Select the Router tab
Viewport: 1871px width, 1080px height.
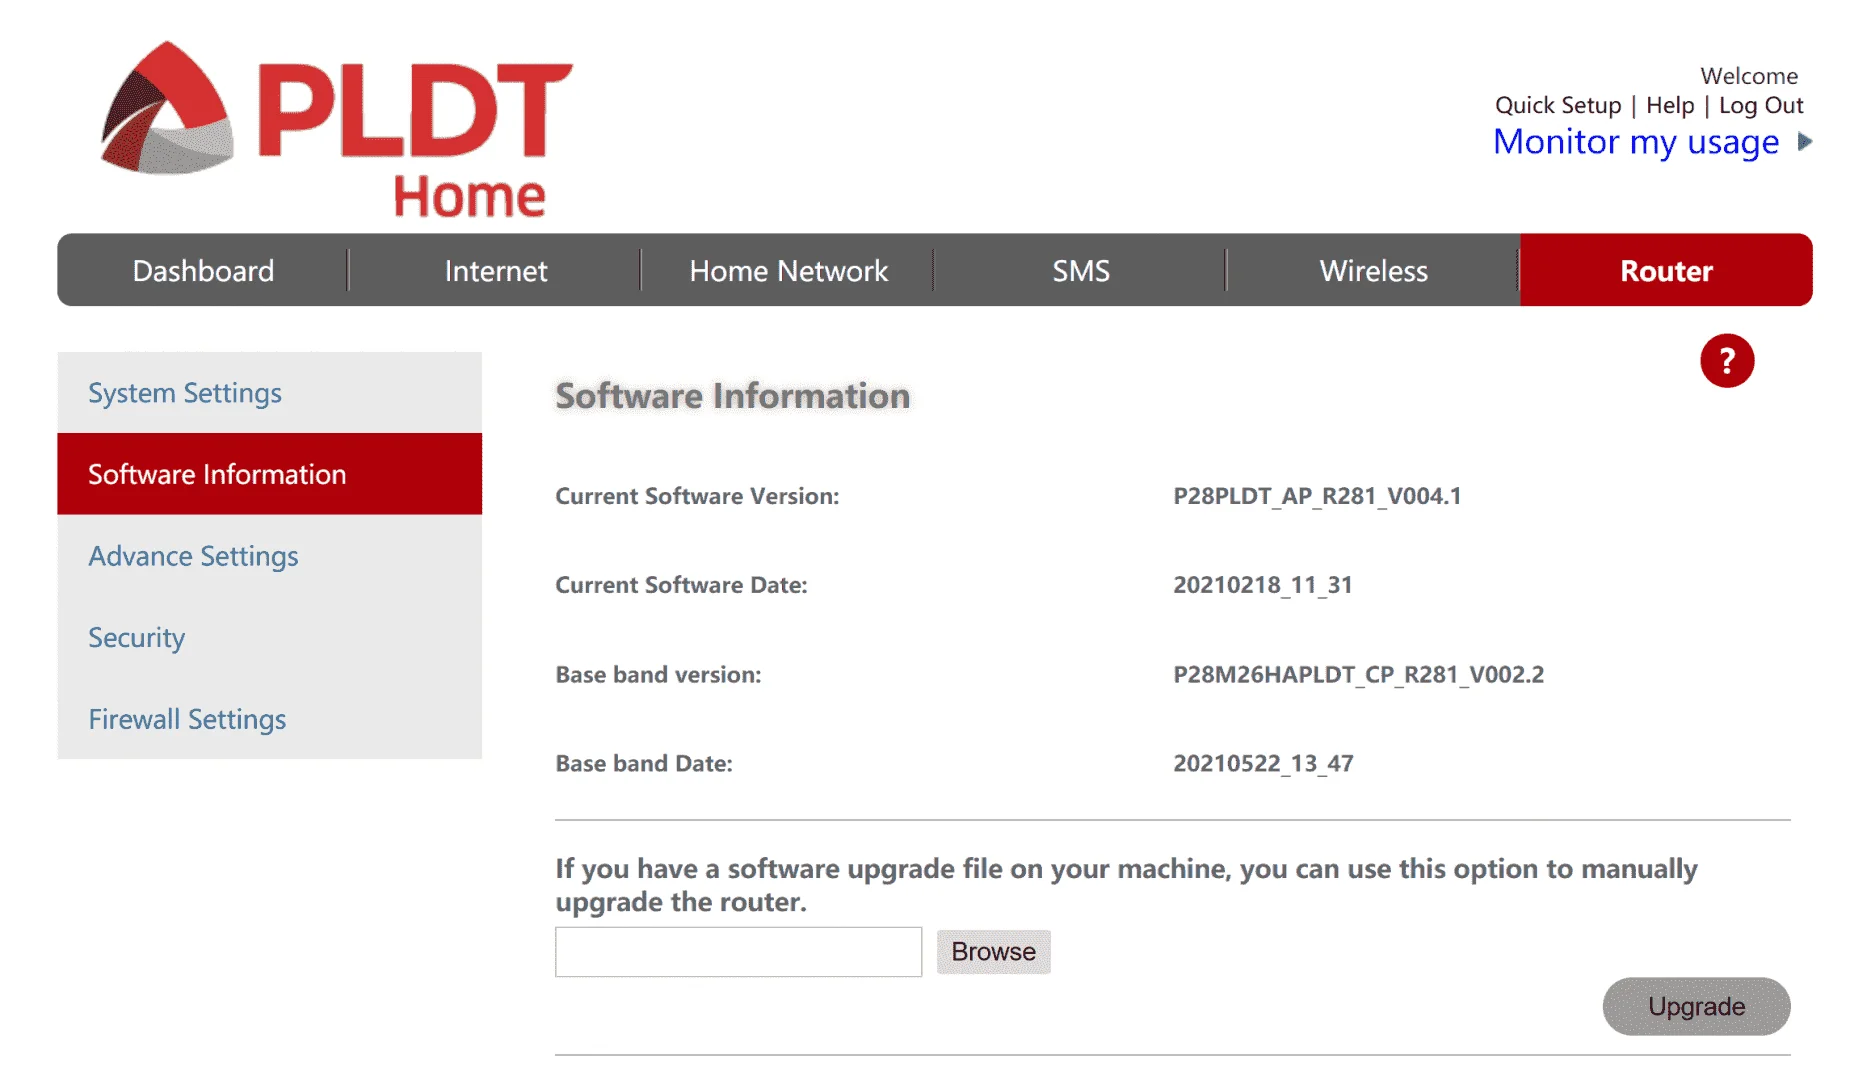1666,271
